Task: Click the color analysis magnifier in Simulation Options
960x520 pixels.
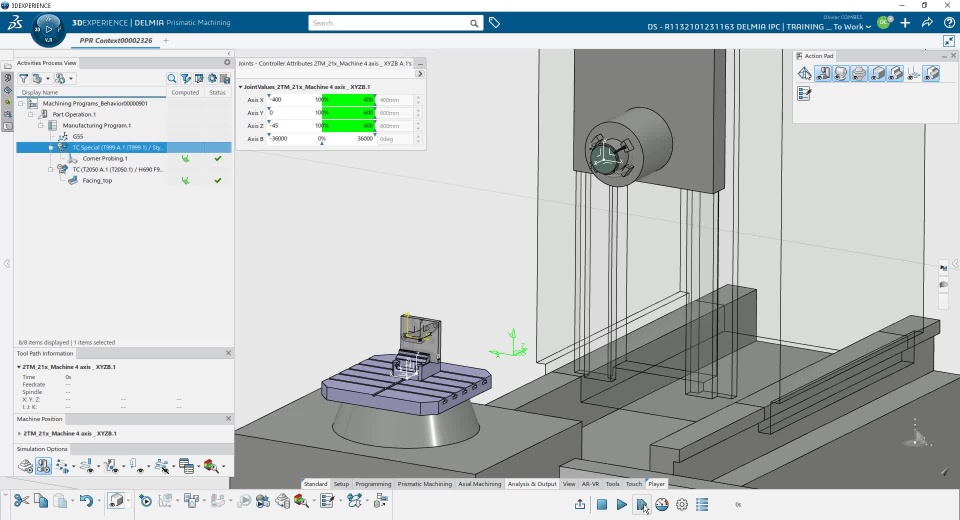Action: [211, 466]
